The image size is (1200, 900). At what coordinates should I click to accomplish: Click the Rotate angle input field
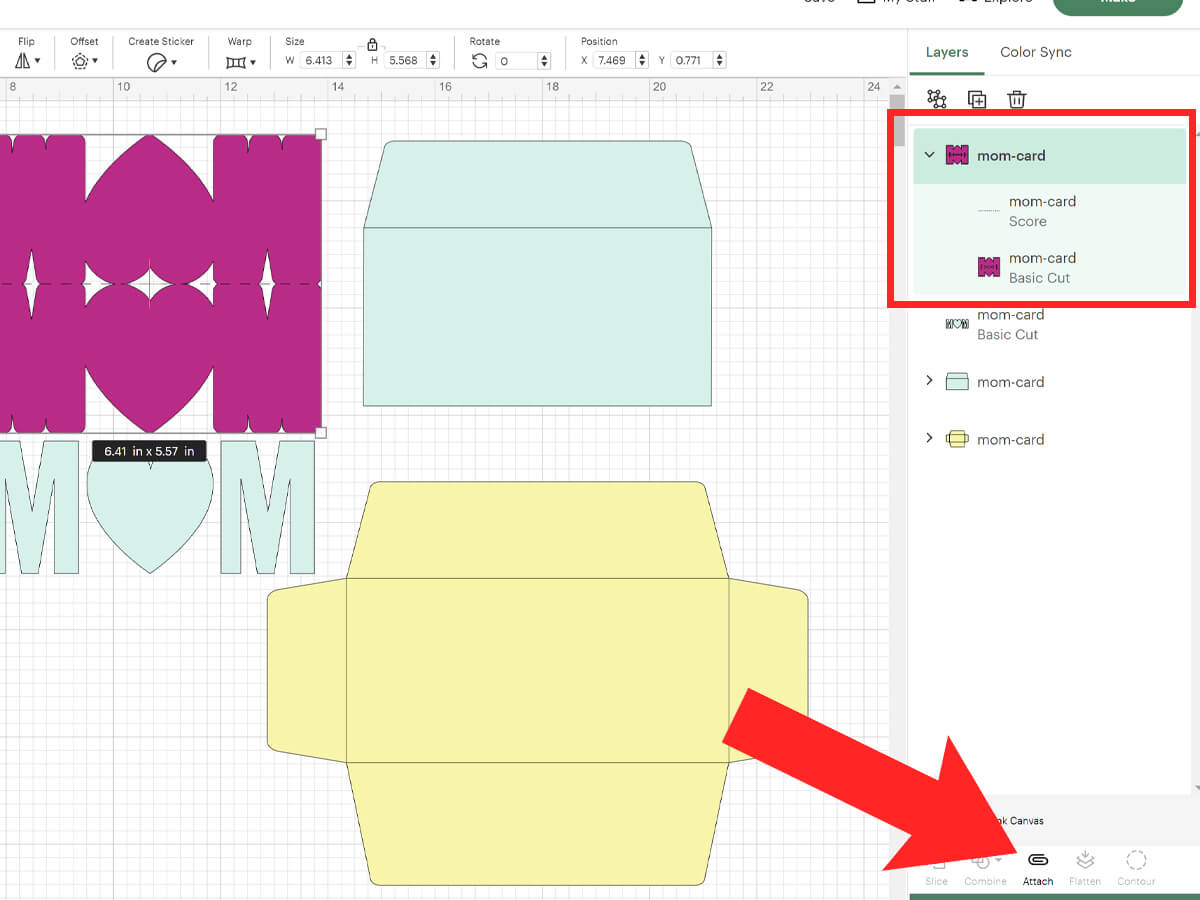coord(522,61)
